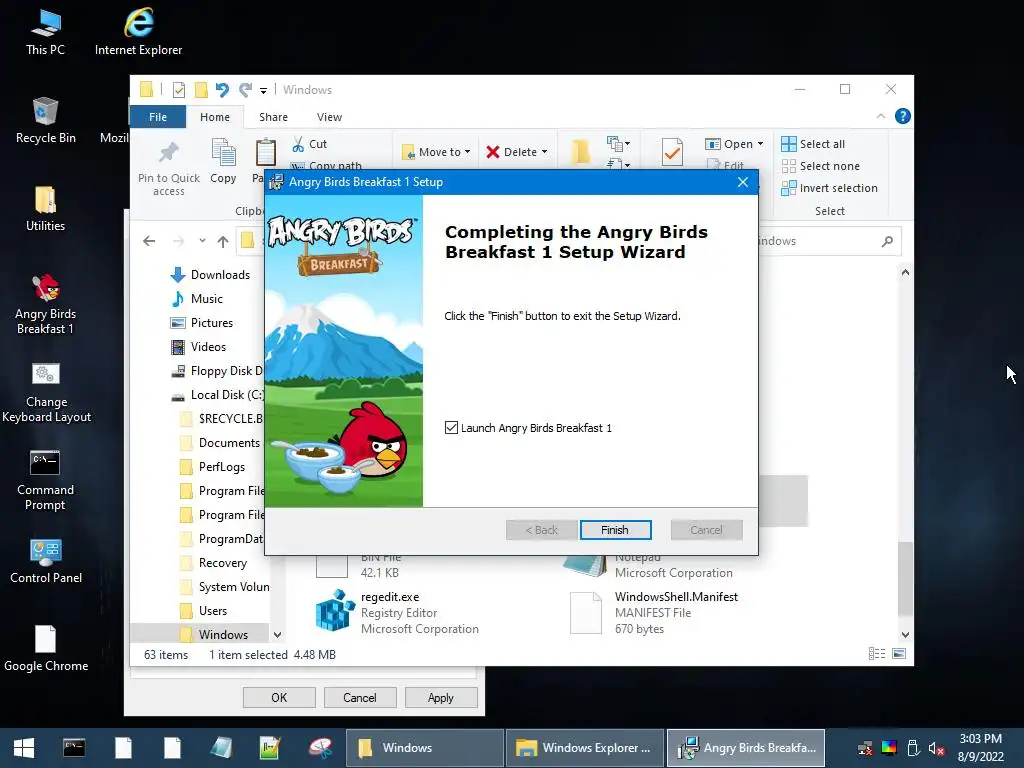Open Recycle Bin desktop icon
This screenshot has width=1024, height=768.
(45, 121)
